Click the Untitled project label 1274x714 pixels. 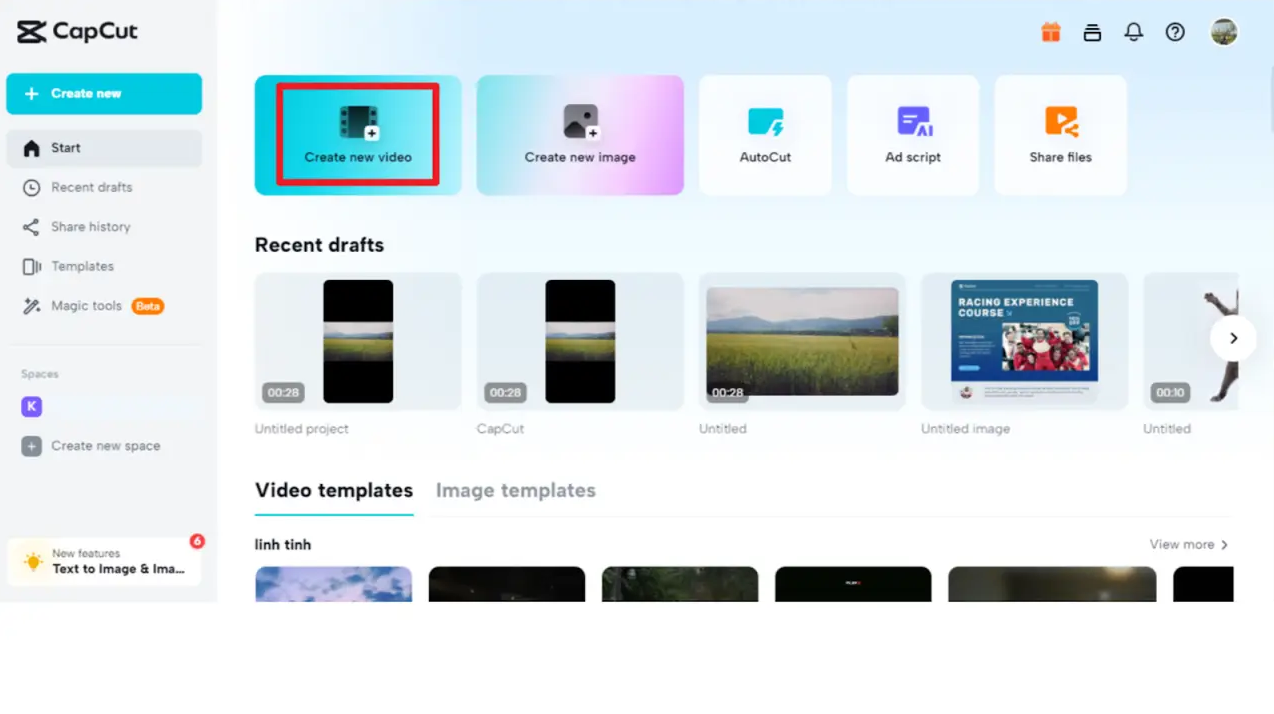[302, 429]
